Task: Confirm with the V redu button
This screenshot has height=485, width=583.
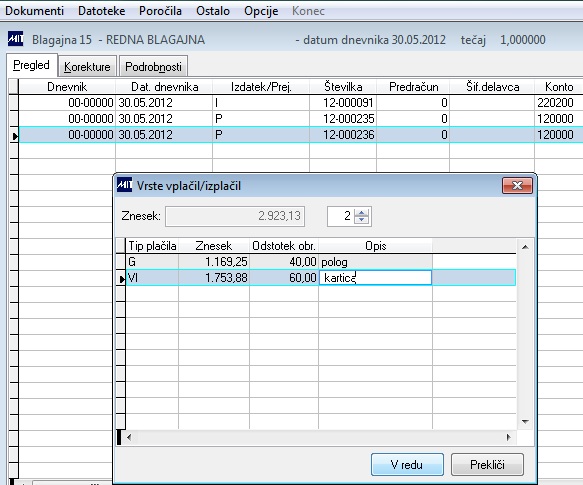Action: click(x=407, y=464)
